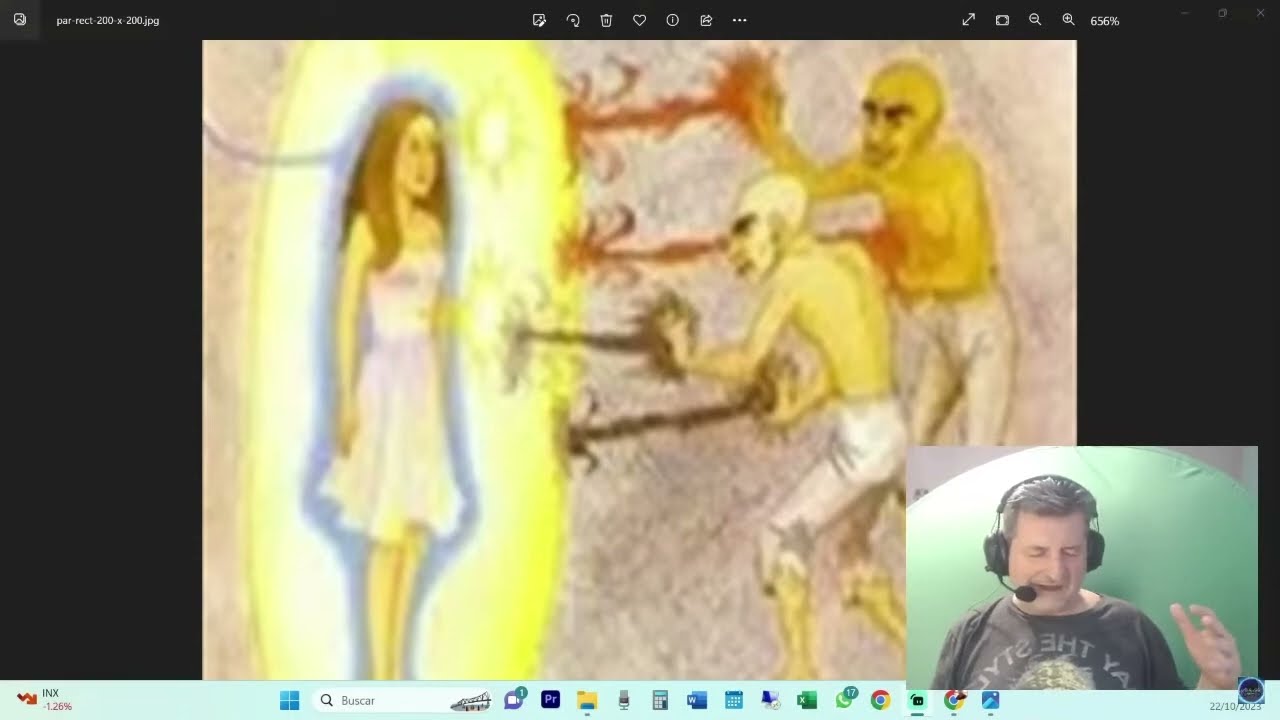Close the Photos window

(x=1260, y=13)
